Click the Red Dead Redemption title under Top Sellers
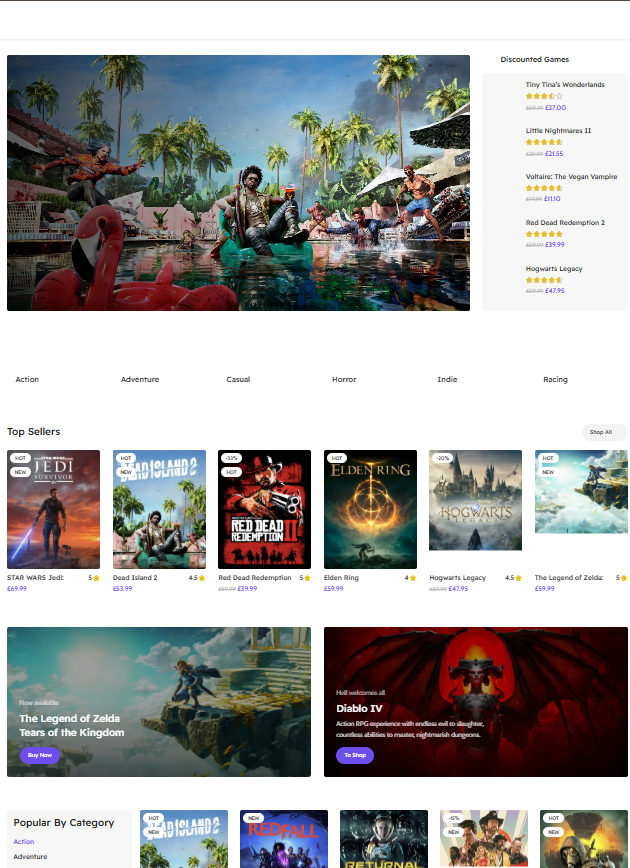Screen dimensions: 630x868 255,577
